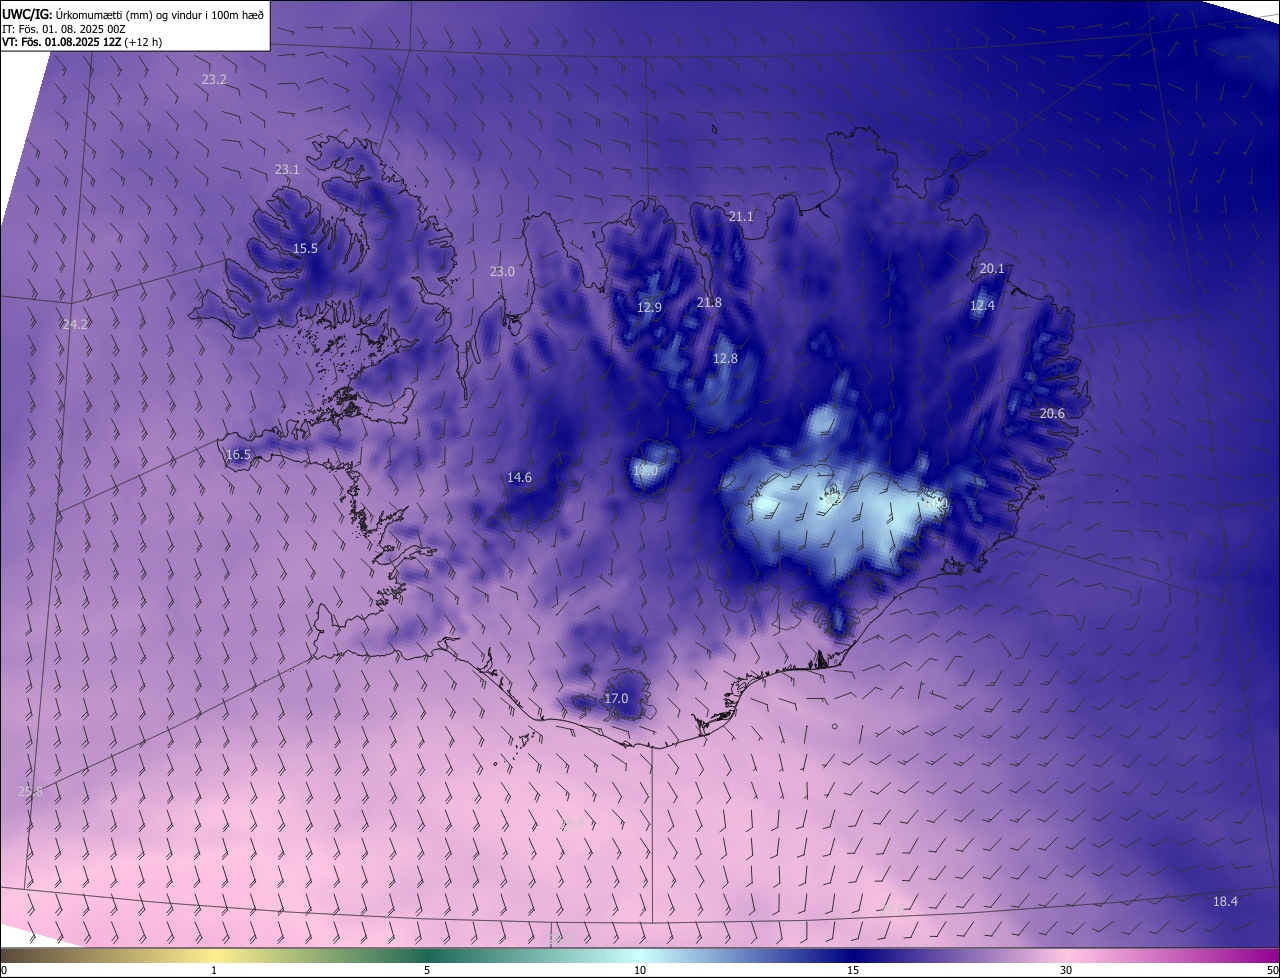Click the 24.2 value label

[x=75, y=324]
